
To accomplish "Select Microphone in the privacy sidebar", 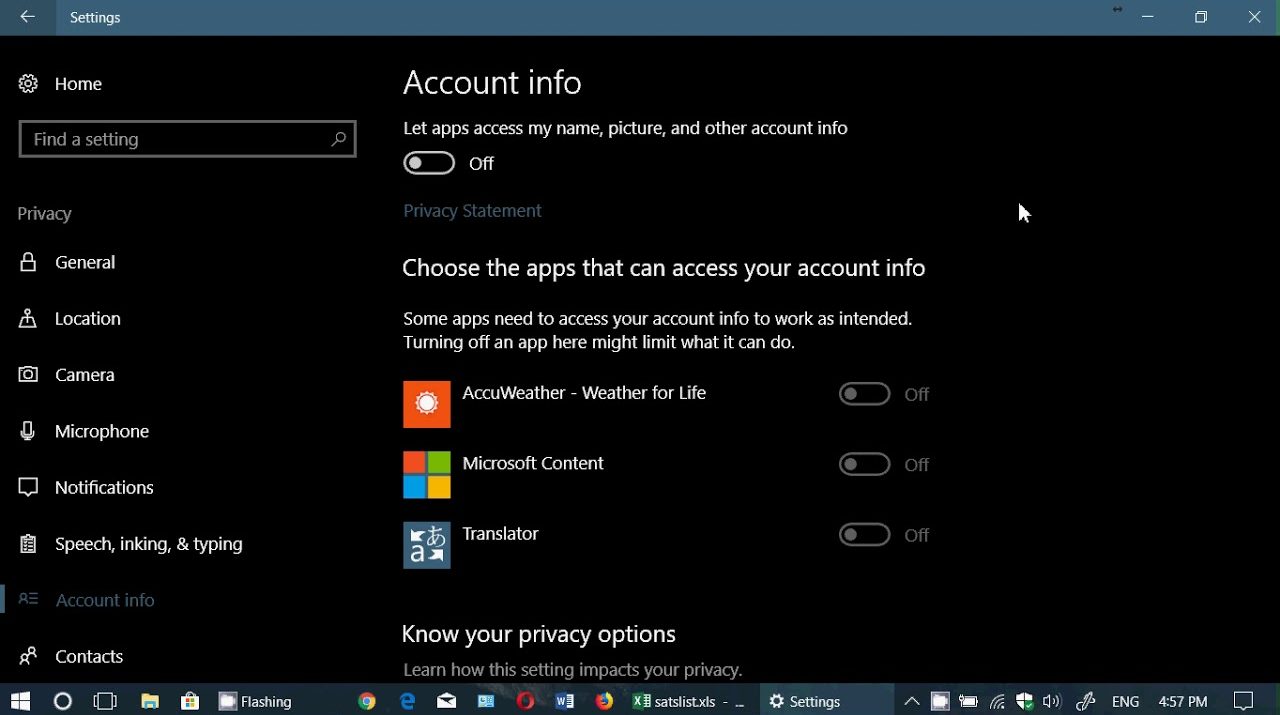I will [x=102, y=432].
